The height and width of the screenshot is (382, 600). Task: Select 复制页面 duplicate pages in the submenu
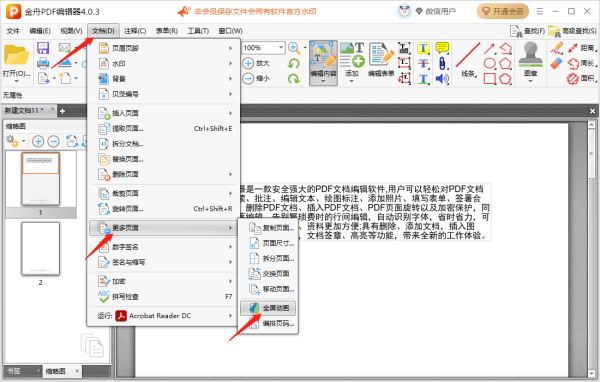268,228
